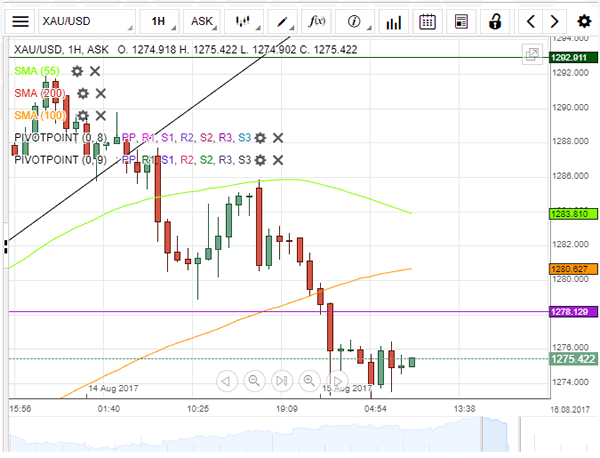Click the 16.08.2017 date label

click(570, 409)
